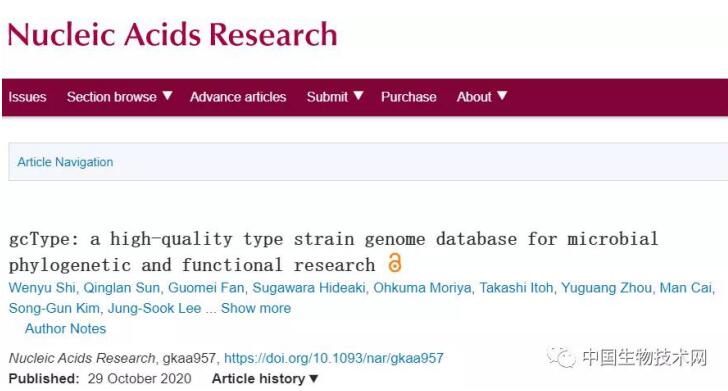Open author Wenyu Shi's profile
The image size is (728, 391).
[42, 288]
